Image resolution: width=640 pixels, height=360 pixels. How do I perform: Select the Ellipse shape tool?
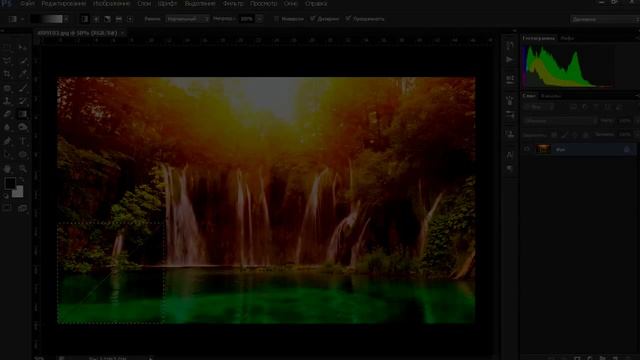[x=23, y=155]
